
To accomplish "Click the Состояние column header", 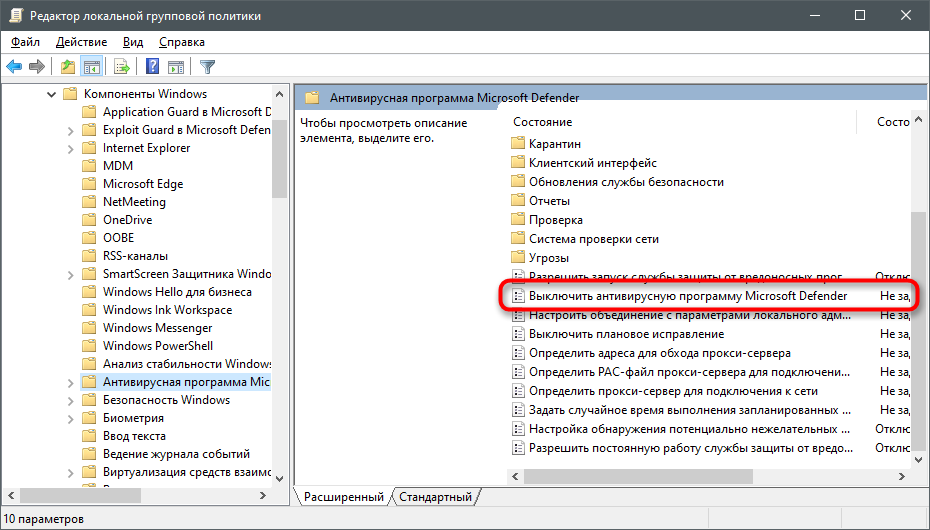I will pos(682,122).
